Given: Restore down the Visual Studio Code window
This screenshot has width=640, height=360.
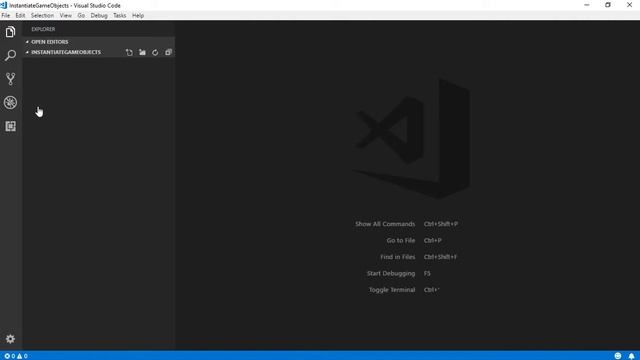Looking at the screenshot, I should 608,5.
